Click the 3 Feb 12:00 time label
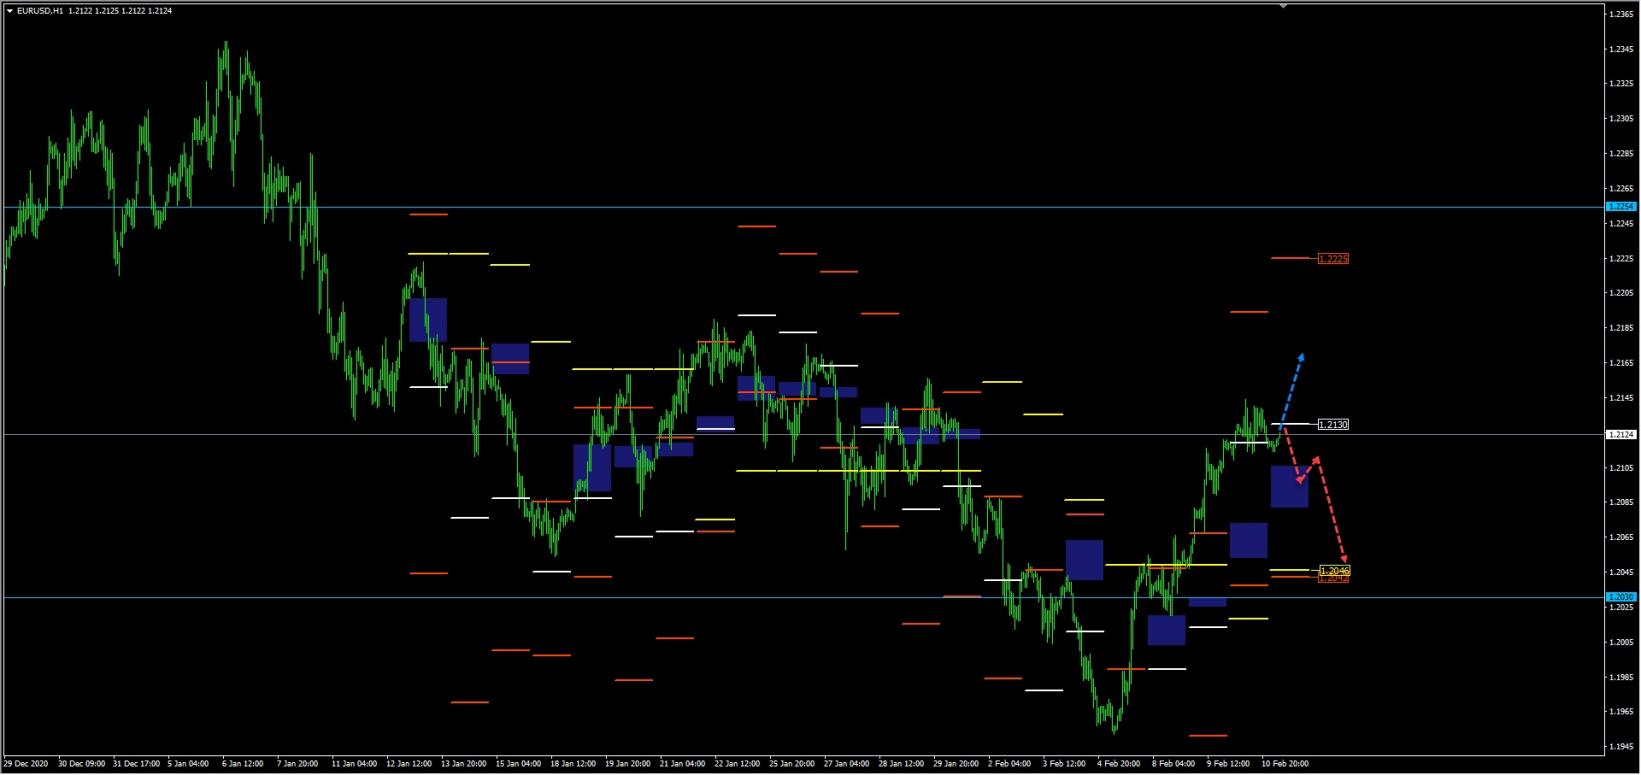 1064,764
